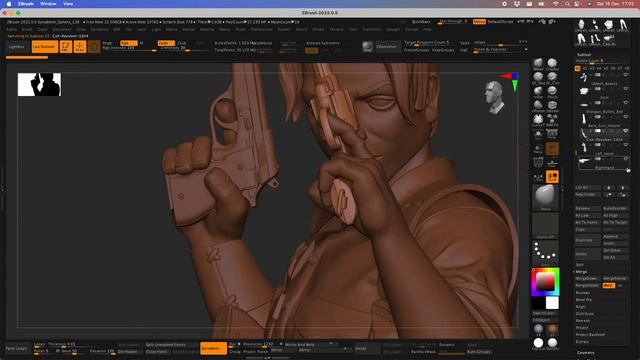
Task: Open the macOS View menu
Action: (x=68, y=4)
